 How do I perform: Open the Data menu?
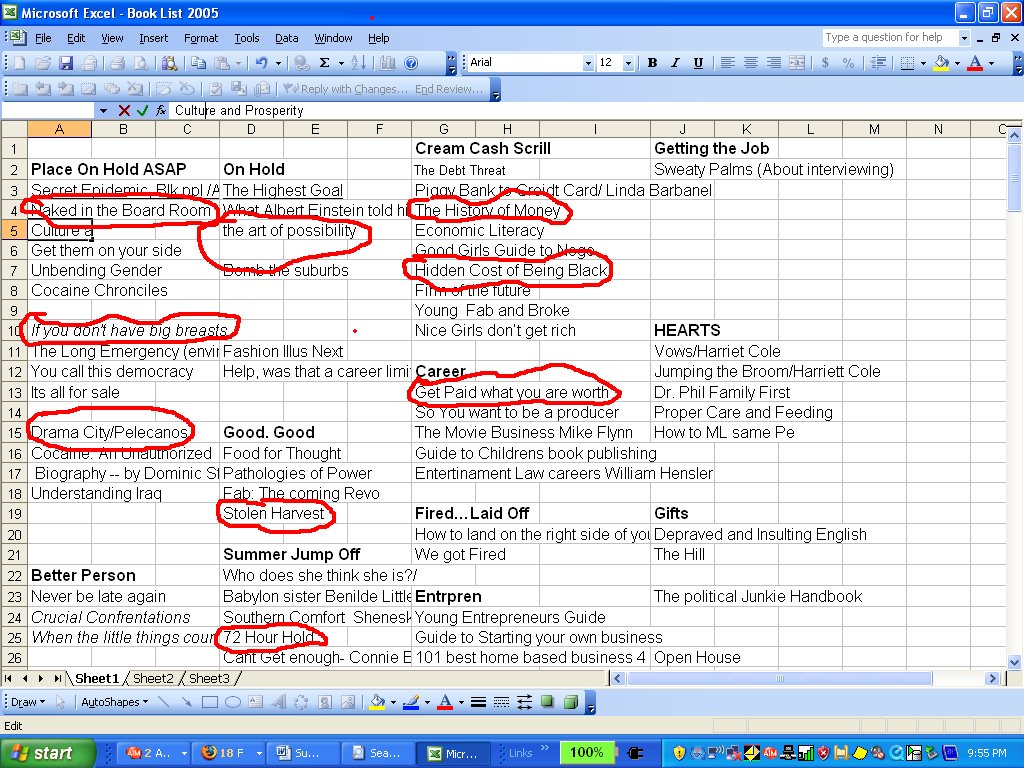click(286, 39)
